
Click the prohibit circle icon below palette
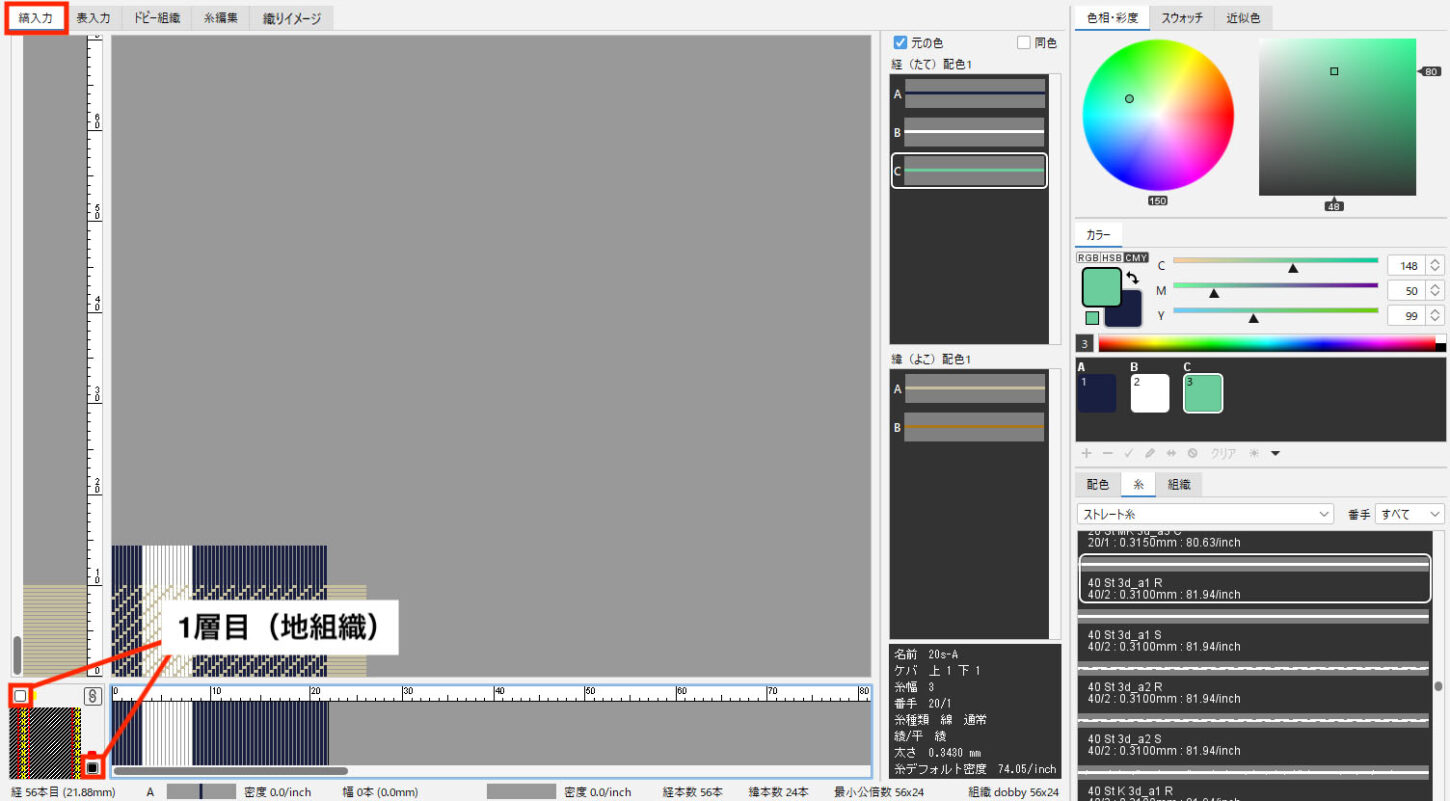1192,453
